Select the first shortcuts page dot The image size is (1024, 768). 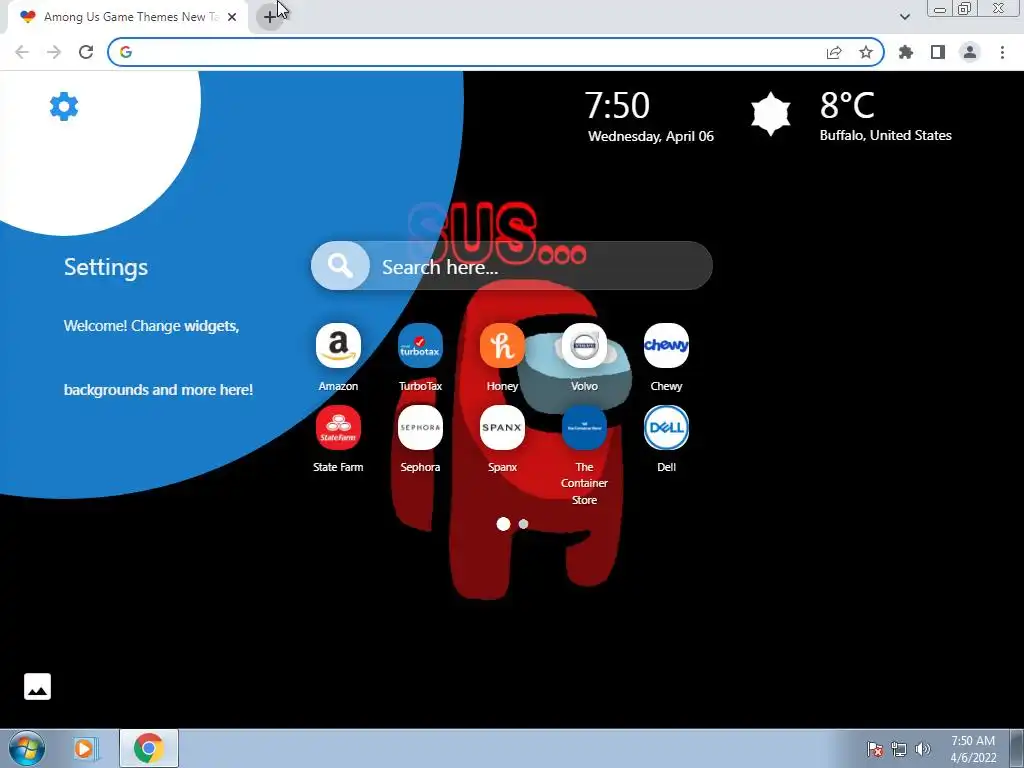pyautogui.click(x=503, y=524)
